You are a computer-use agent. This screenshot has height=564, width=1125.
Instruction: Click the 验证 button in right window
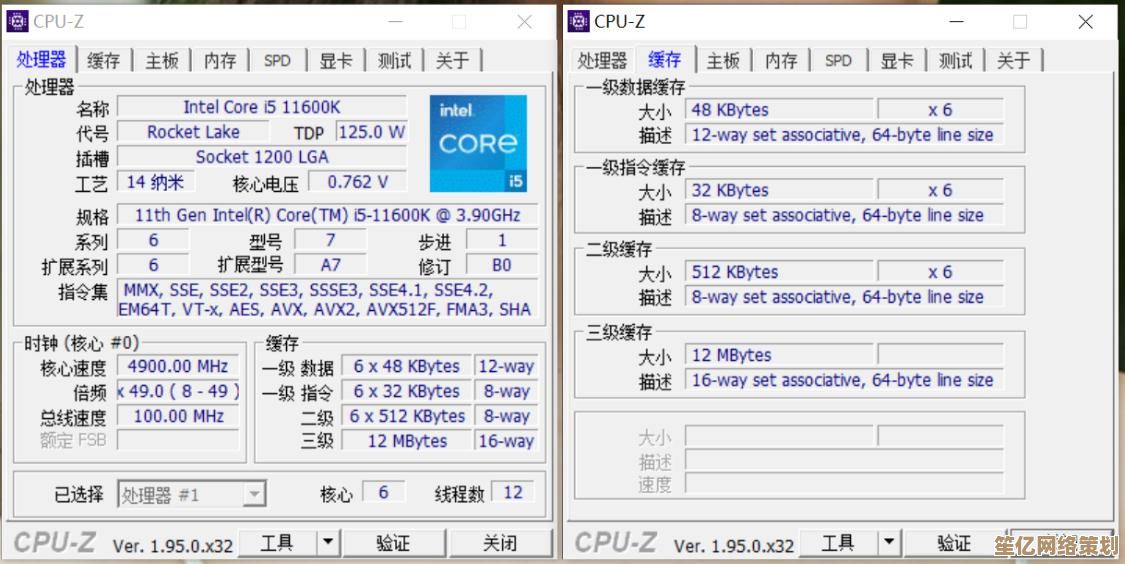(x=954, y=542)
